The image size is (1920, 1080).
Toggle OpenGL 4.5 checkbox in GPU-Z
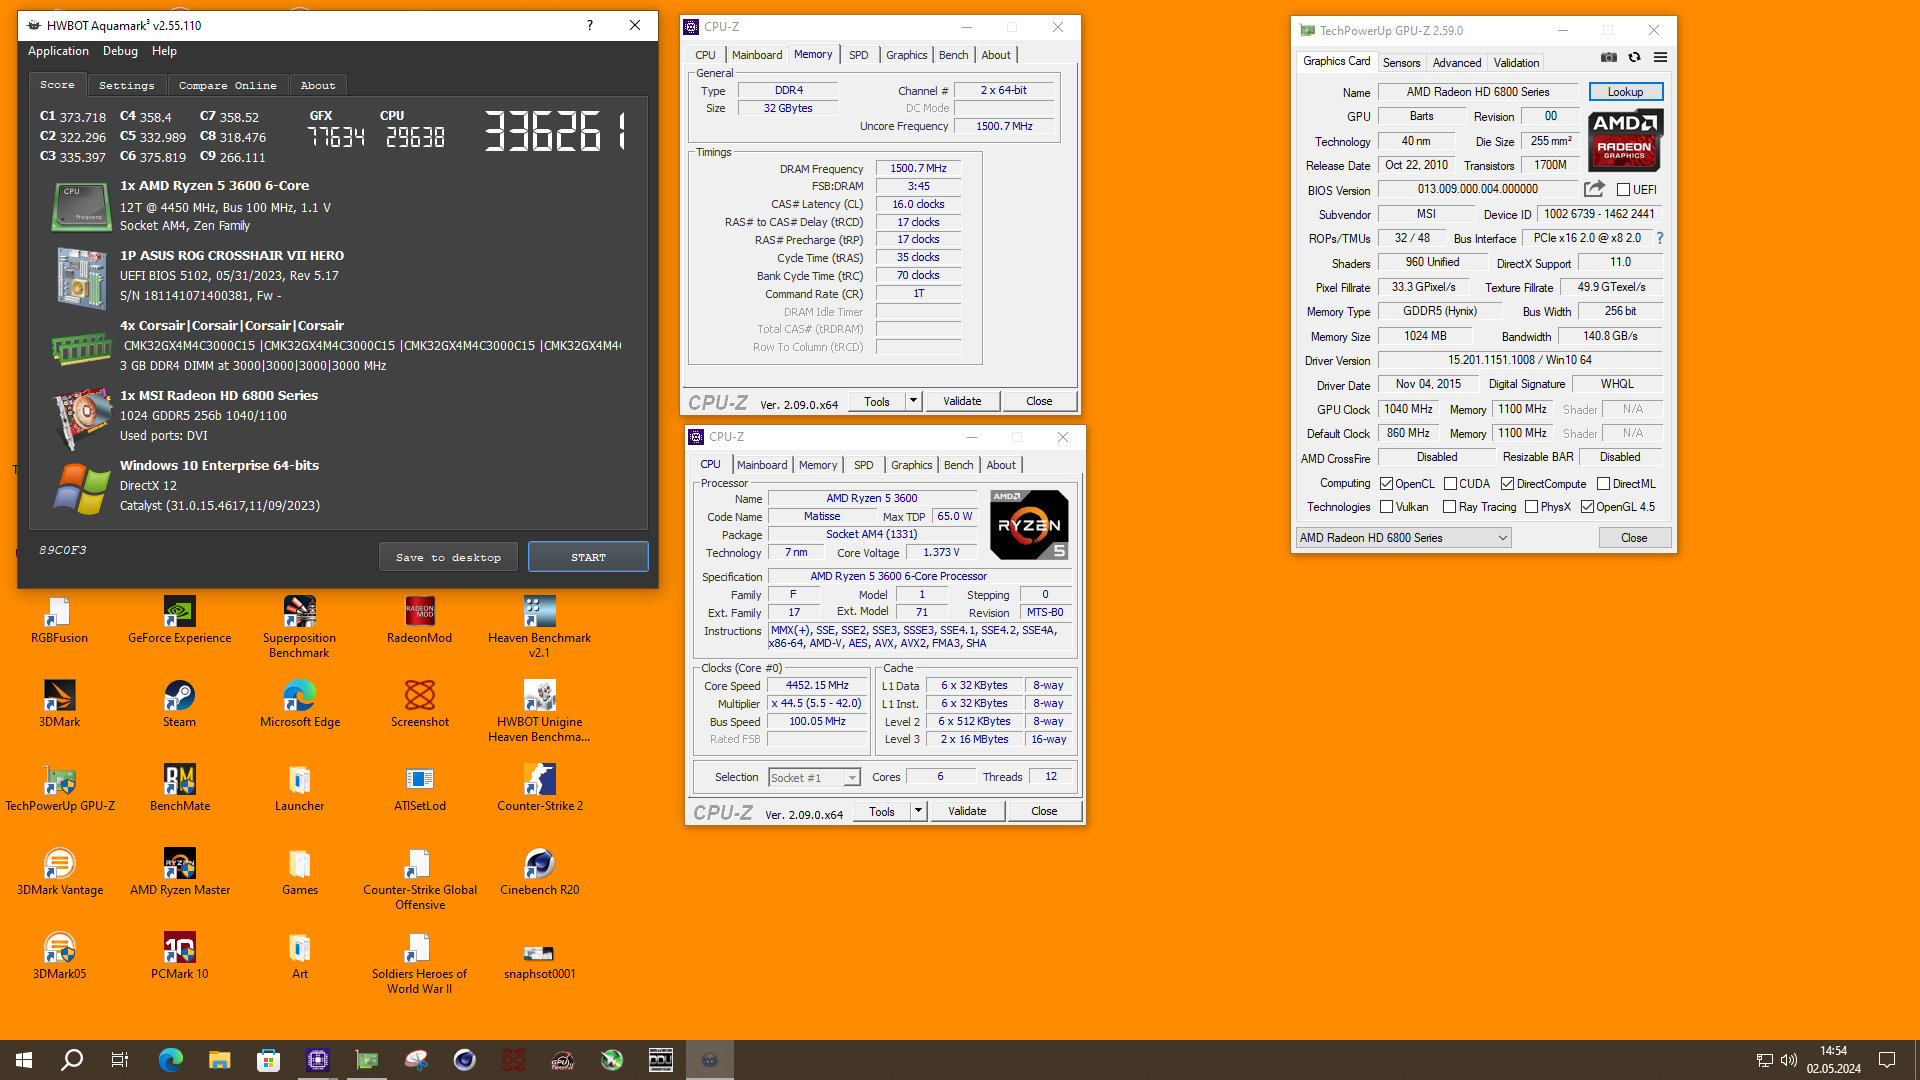1587,507
